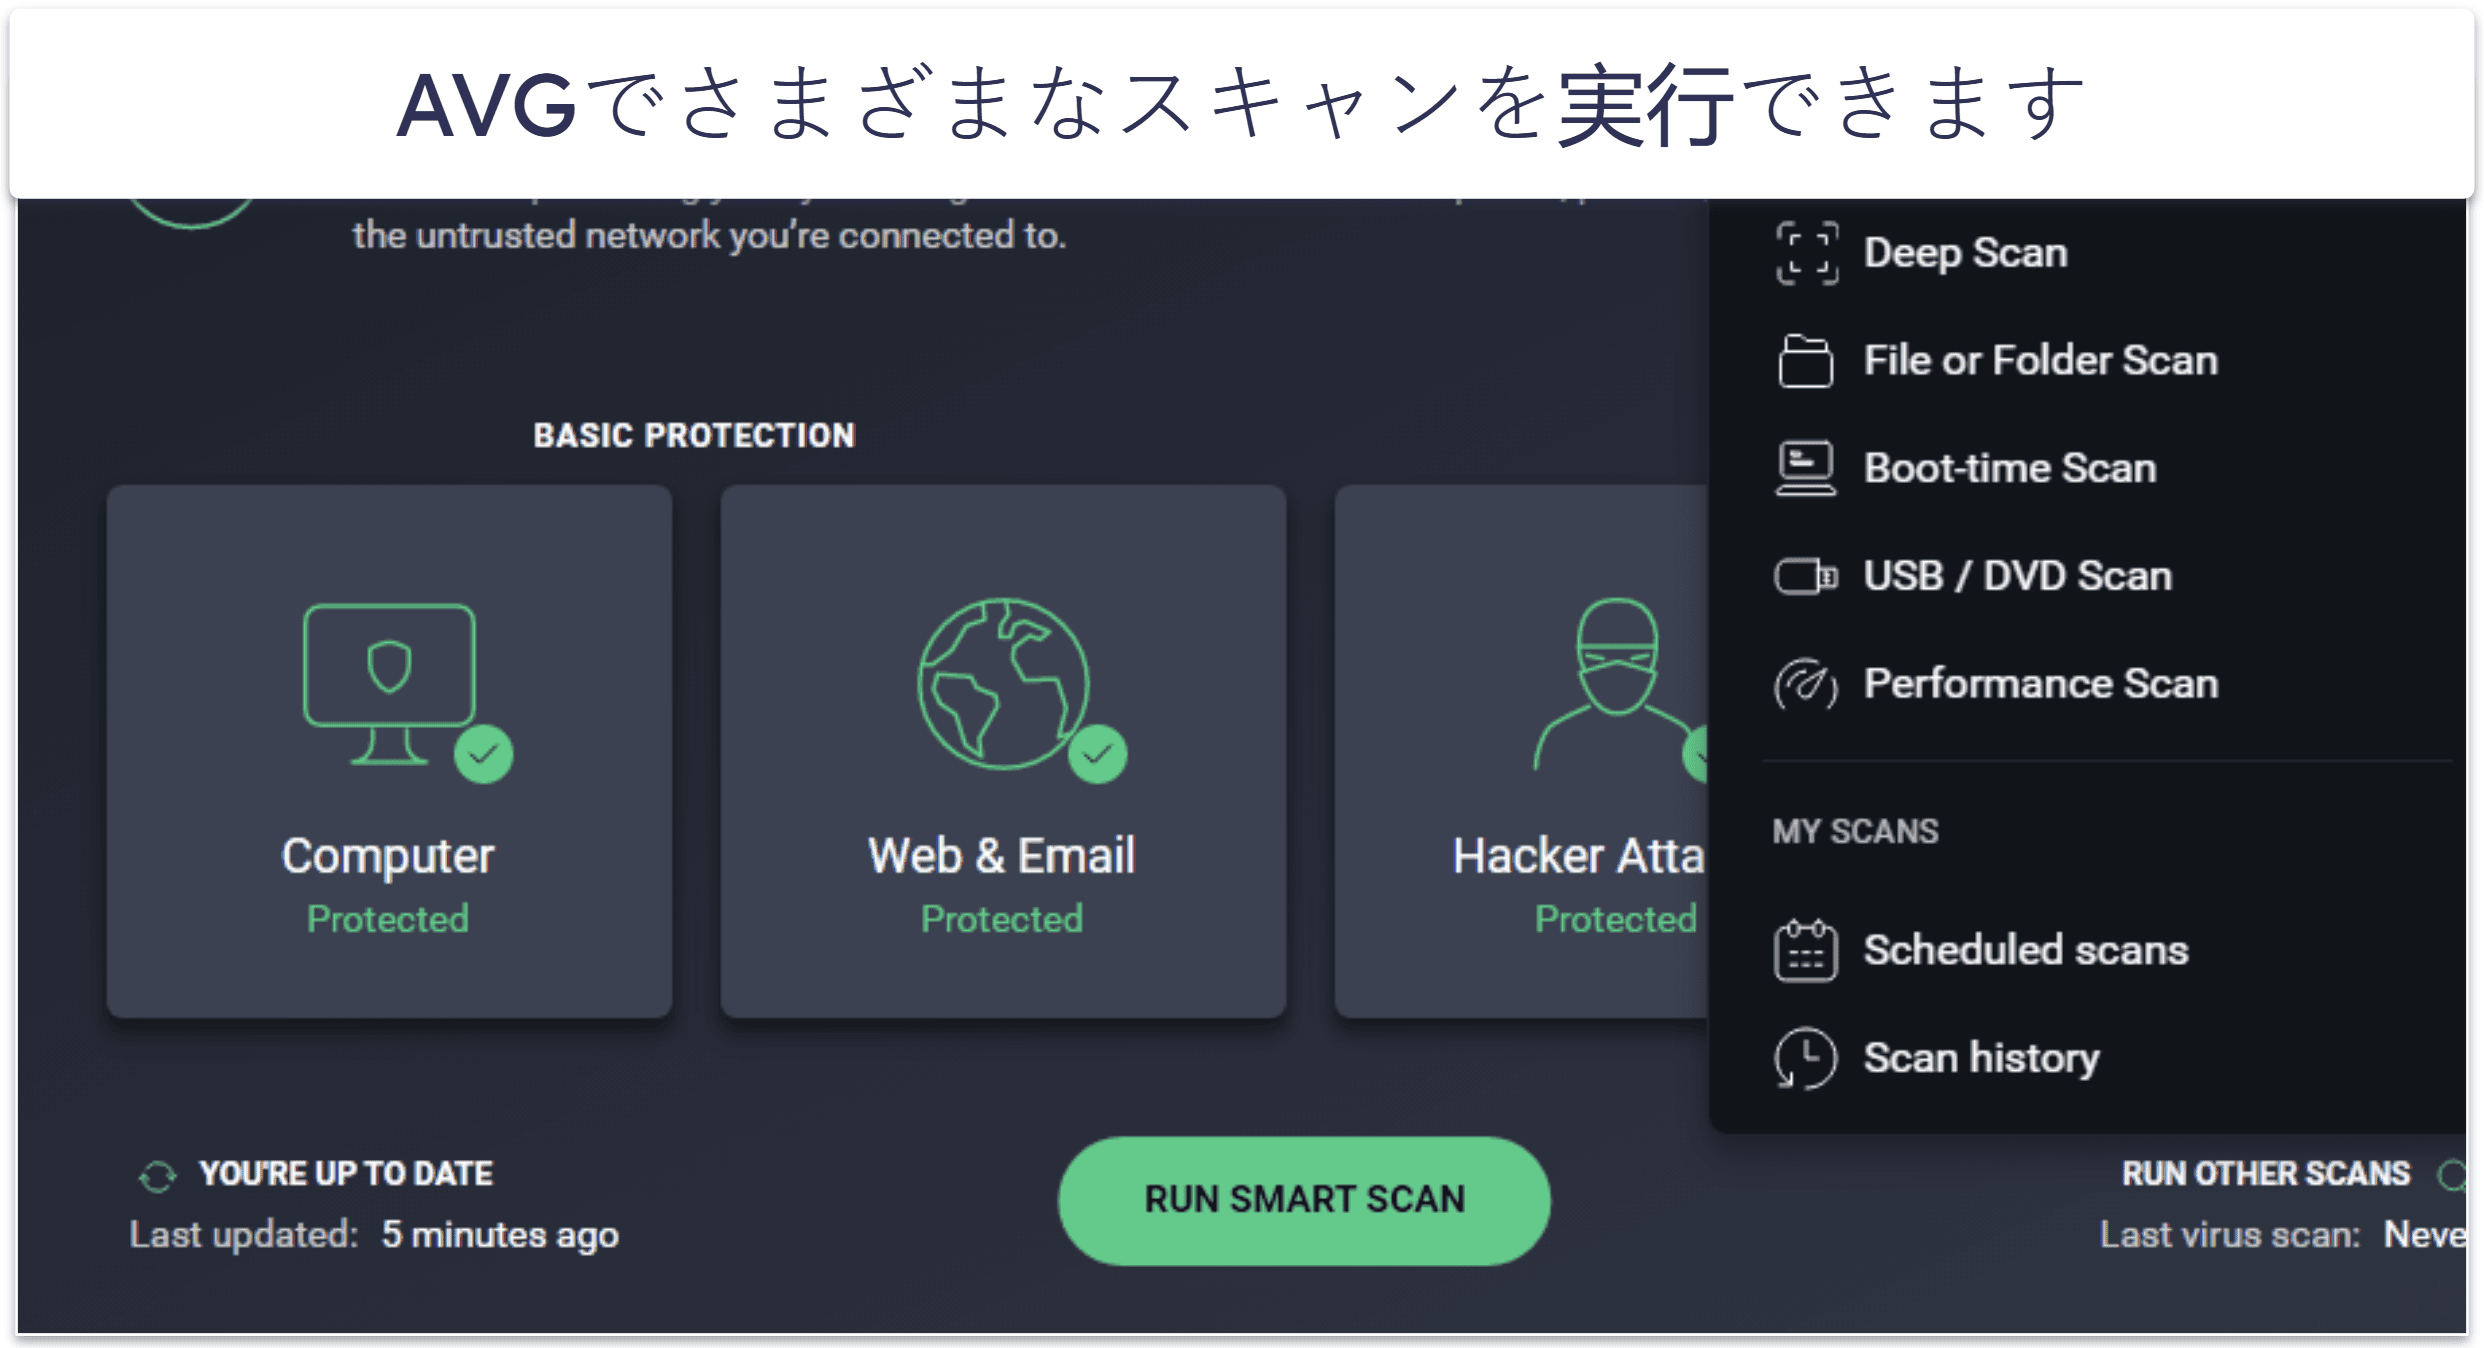Click the Deep Scan frame icon
Screen dimensions: 2484x1348
[x=1806, y=253]
